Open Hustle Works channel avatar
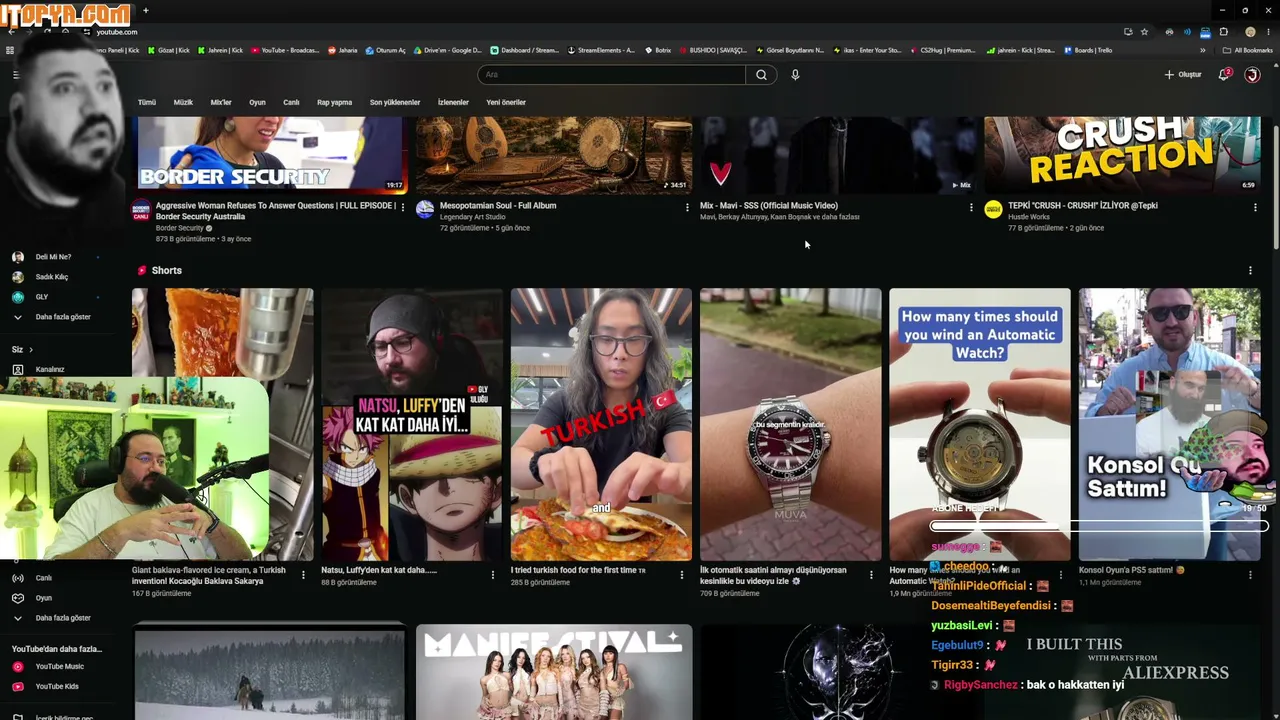The height and width of the screenshot is (720, 1280). click(x=993, y=209)
